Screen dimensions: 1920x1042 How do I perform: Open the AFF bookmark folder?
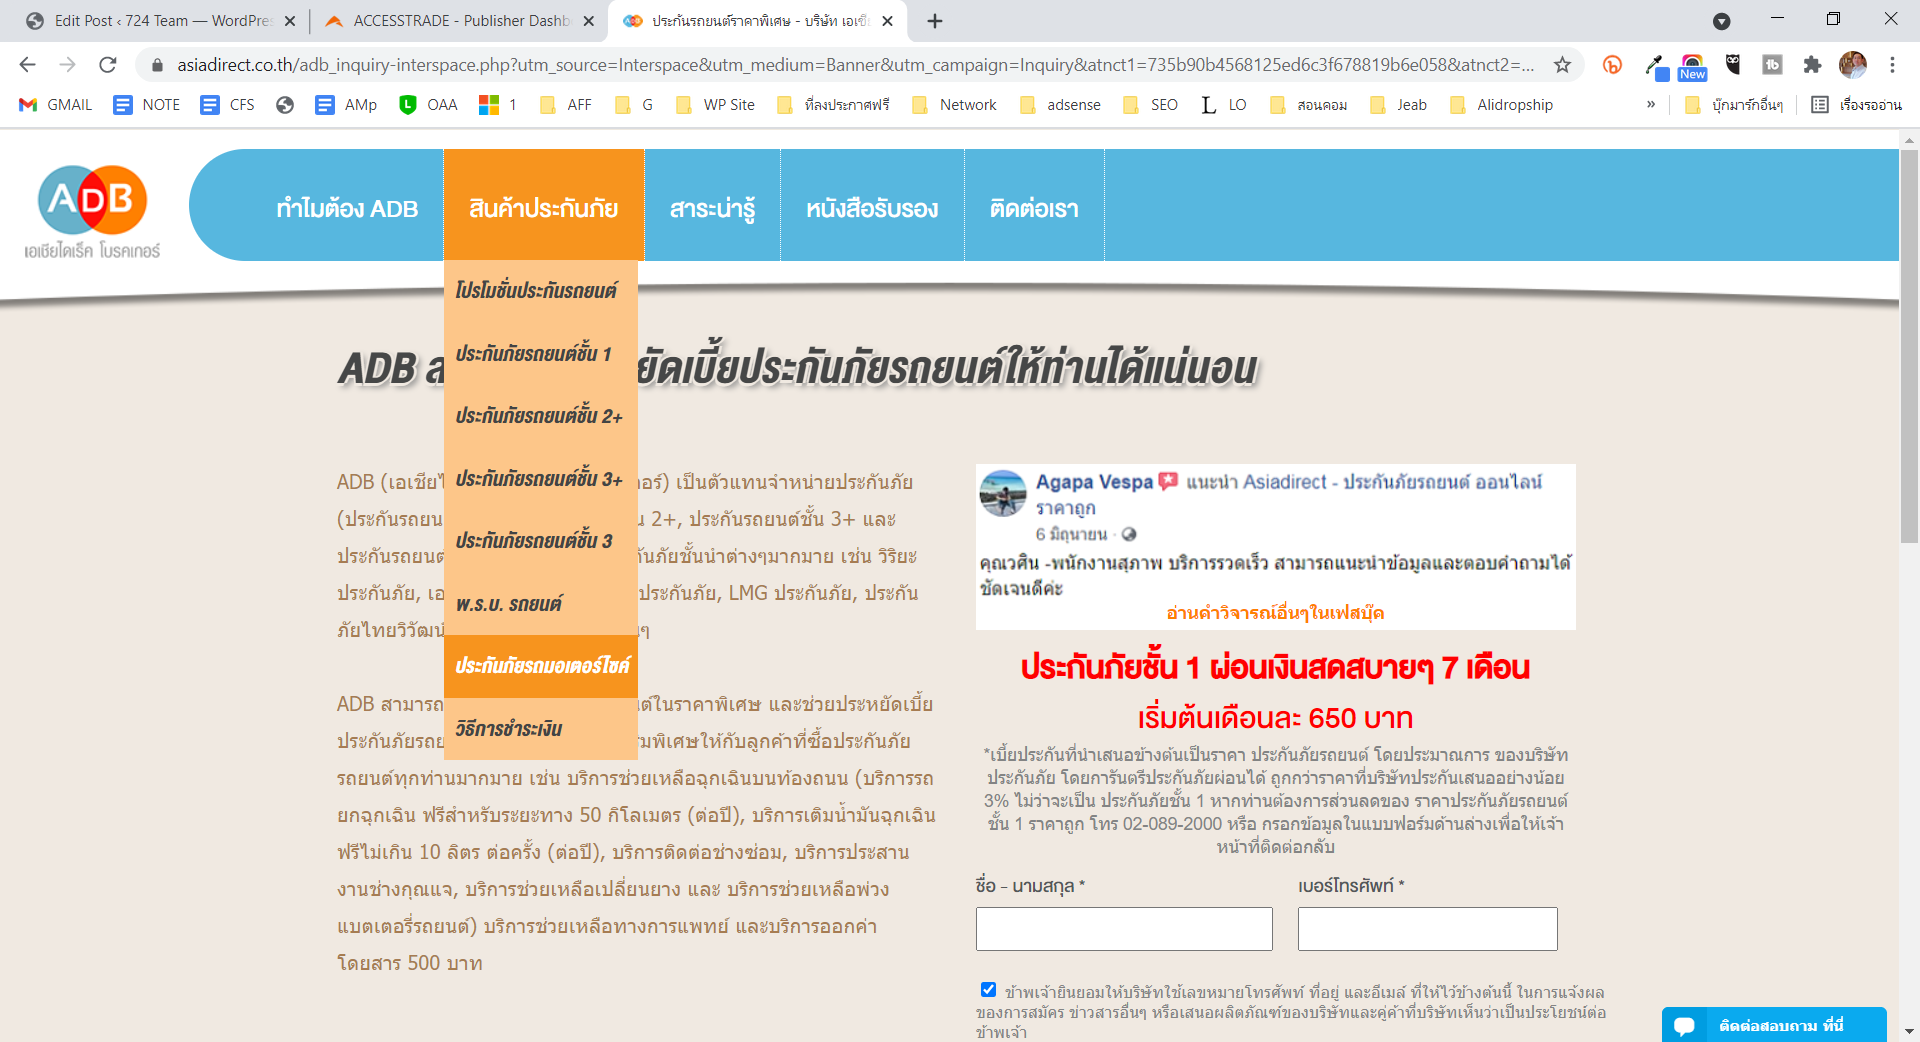point(566,105)
